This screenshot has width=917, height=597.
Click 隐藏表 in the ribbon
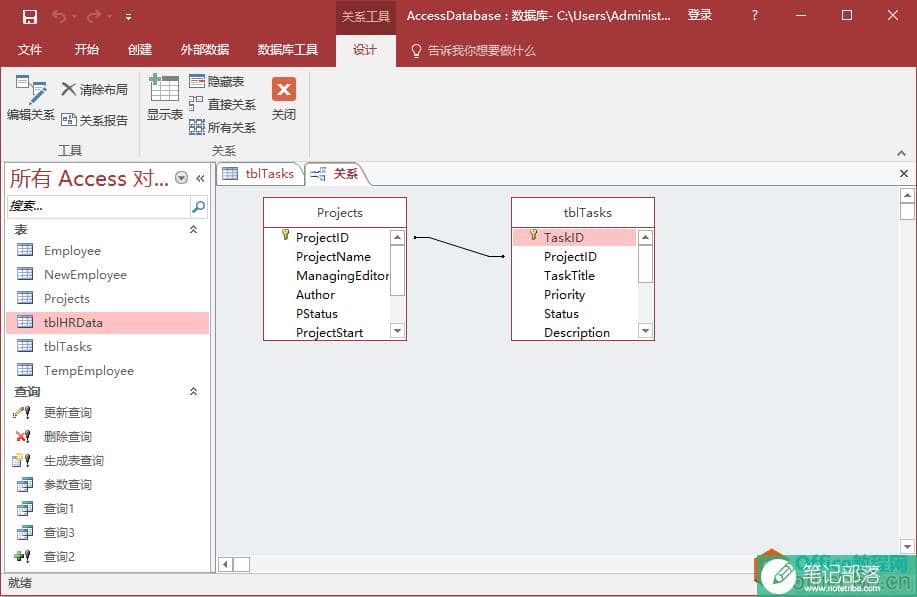(217, 81)
